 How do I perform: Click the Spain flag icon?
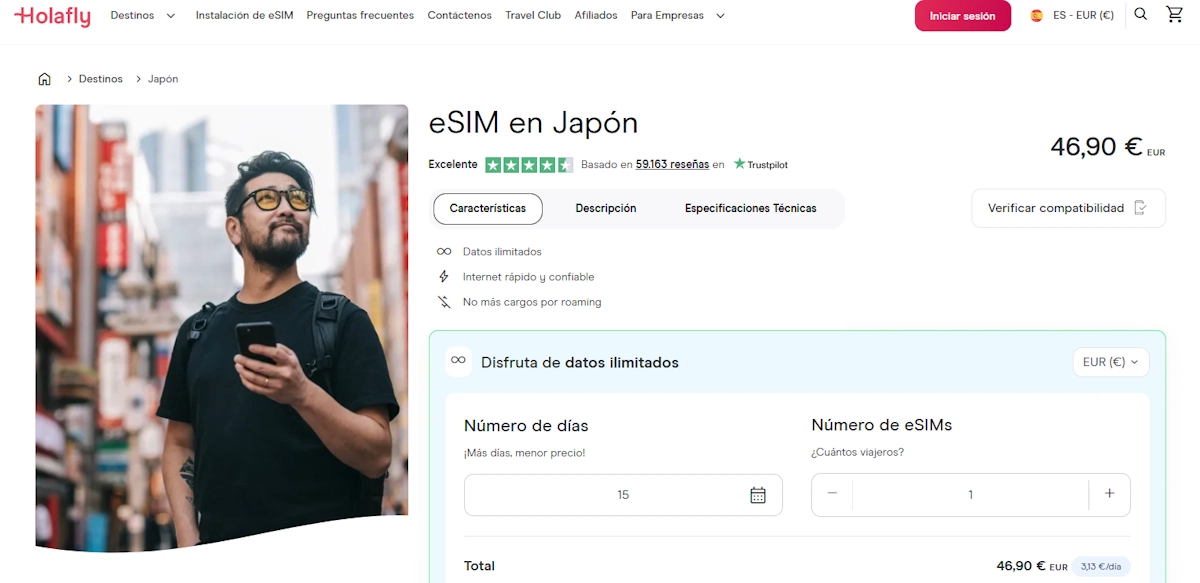pyautogui.click(x=1037, y=16)
